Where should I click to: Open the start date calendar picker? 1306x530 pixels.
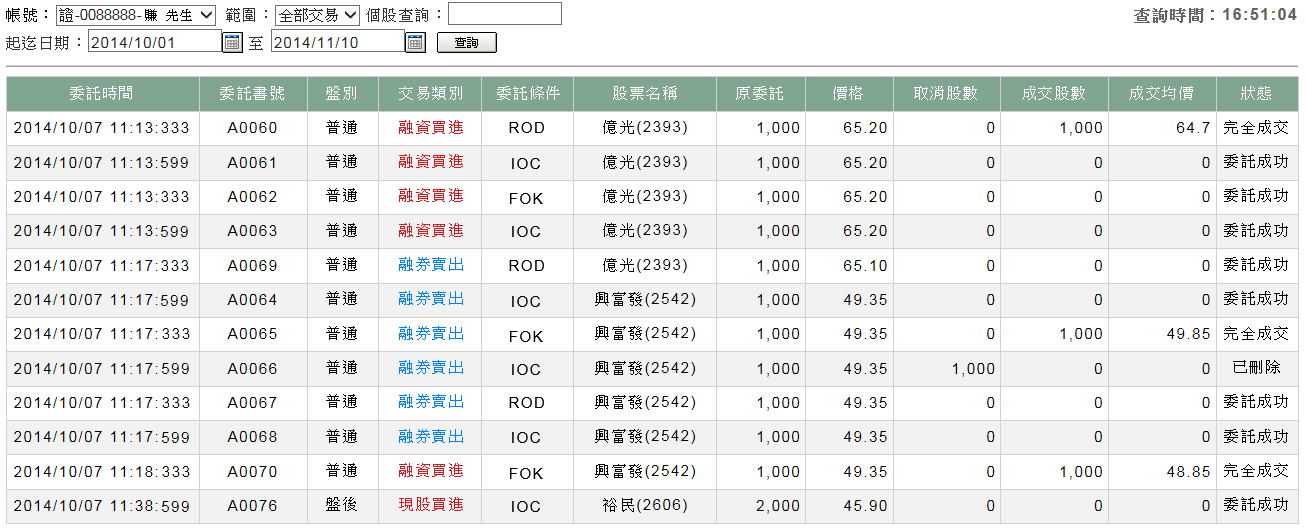pyautogui.click(x=232, y=42)
